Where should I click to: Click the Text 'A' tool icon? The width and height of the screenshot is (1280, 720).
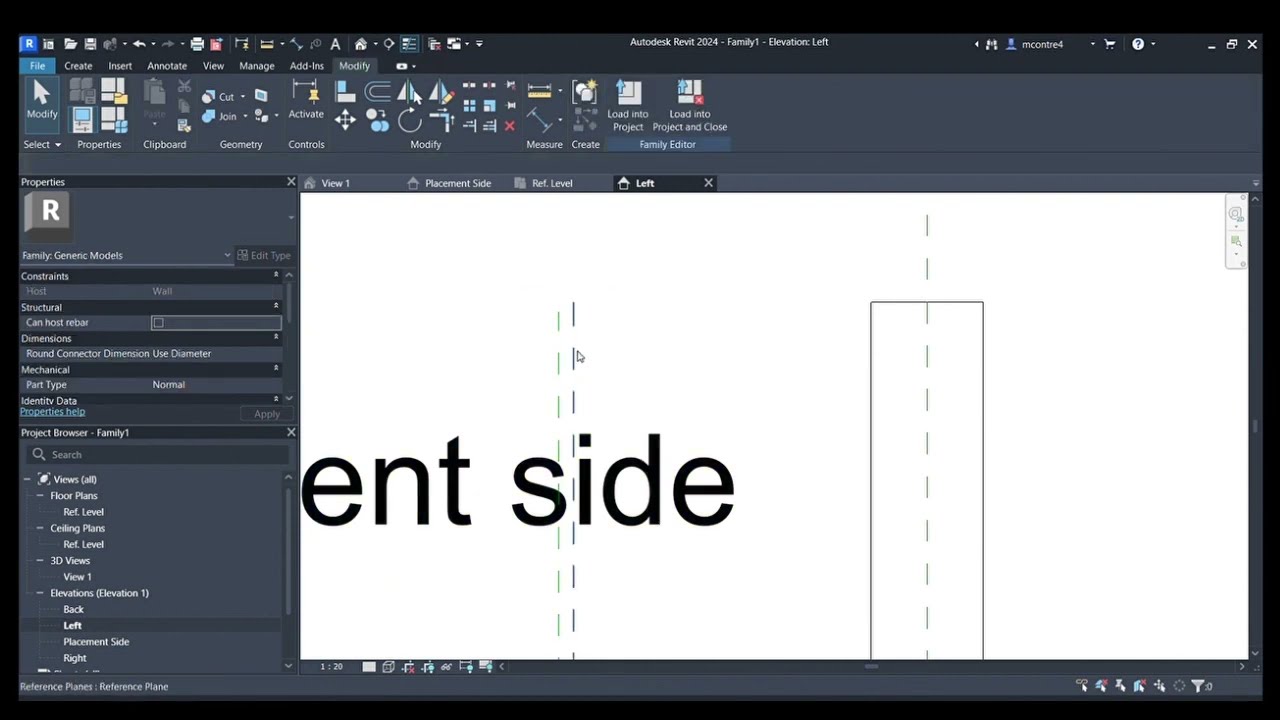(335, 44)
